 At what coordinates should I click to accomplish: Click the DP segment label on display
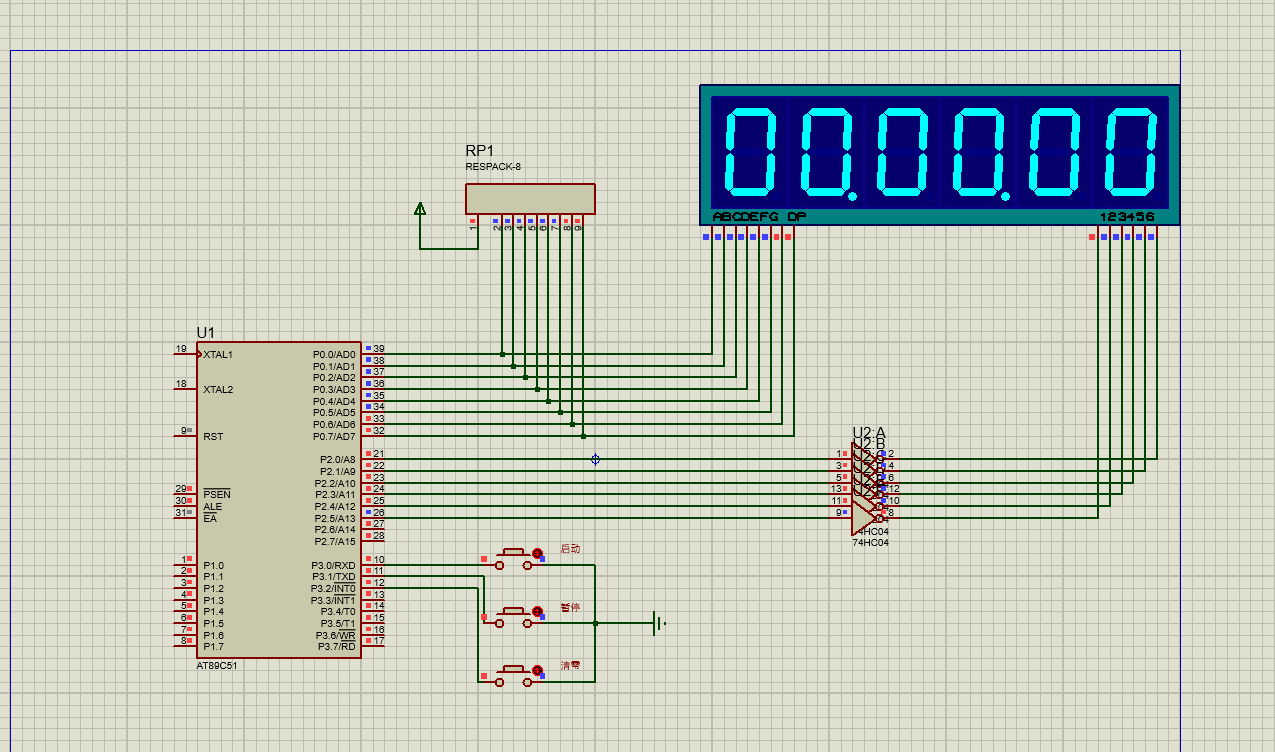click(796, 217)
